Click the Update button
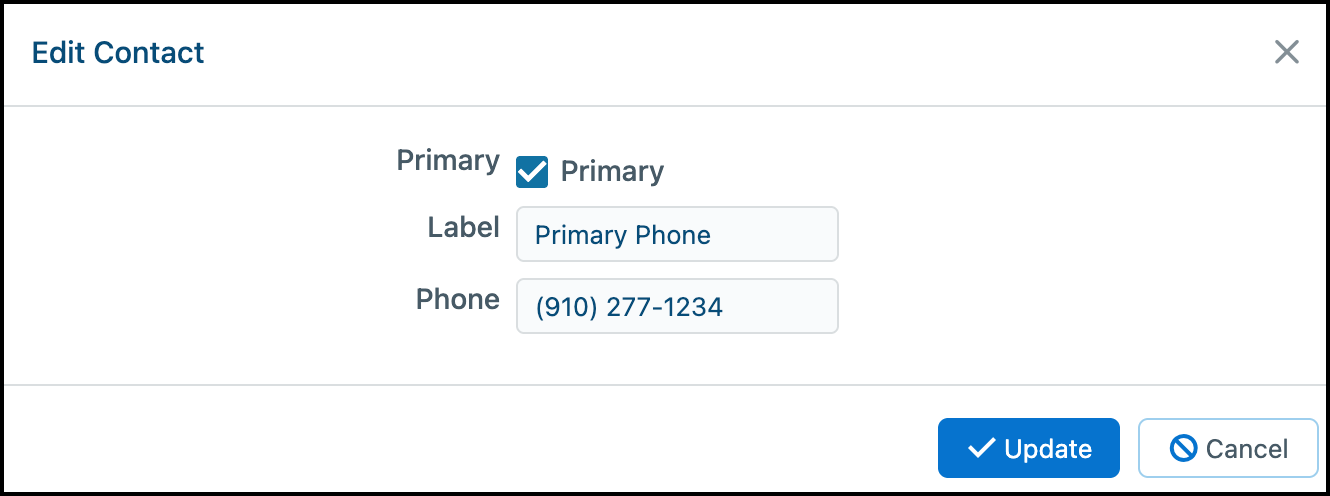1330x496 pixels. click(1028, 448)
